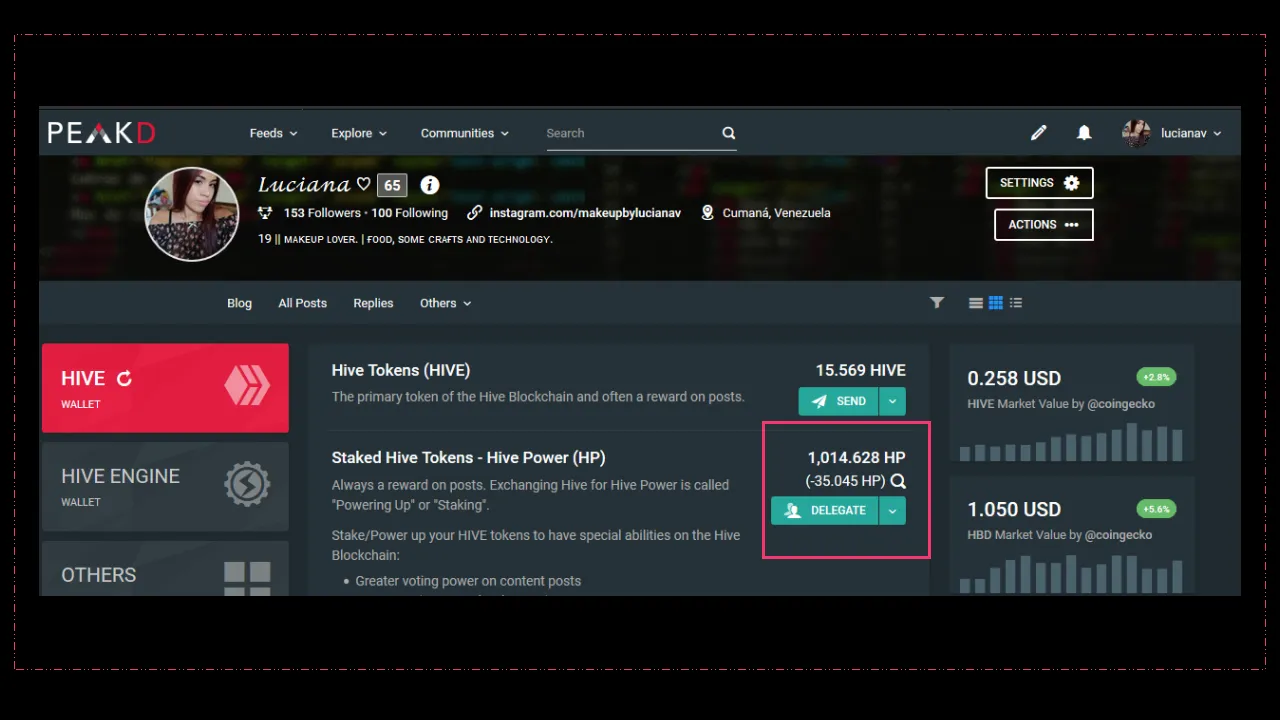
Task: Click the Cumaná, Venezuela location text
Action: coord(775,213)
